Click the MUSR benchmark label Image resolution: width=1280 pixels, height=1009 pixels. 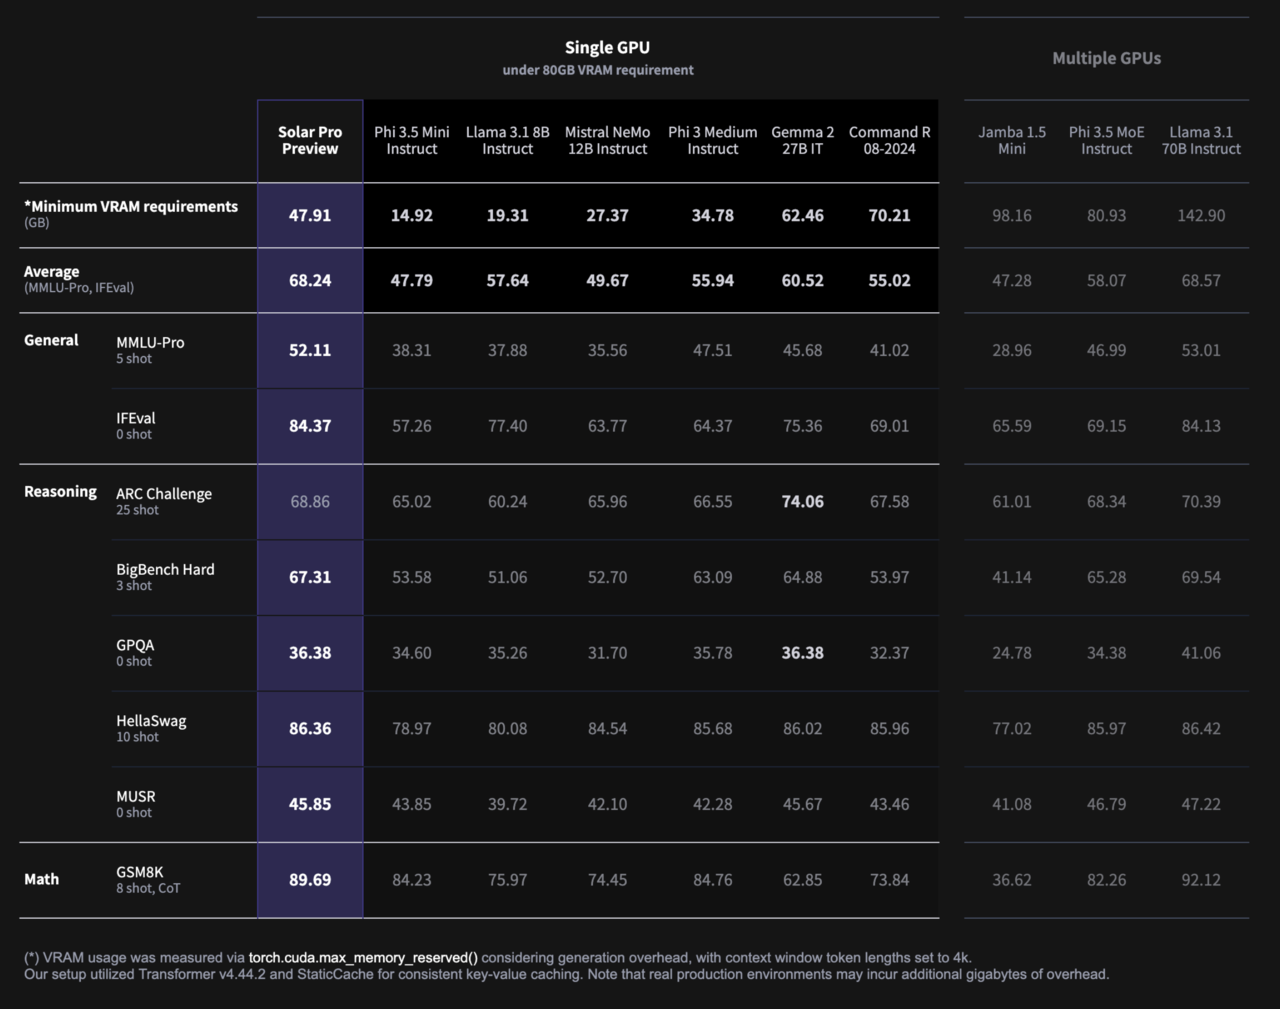pos(136,796)
